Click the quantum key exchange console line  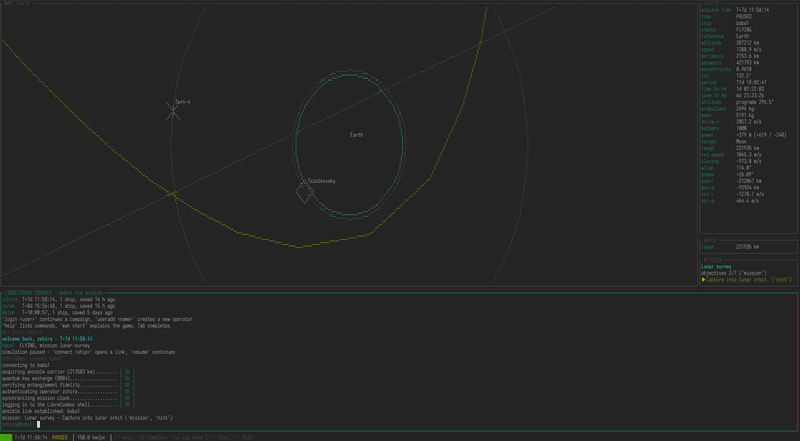point(68,378)
